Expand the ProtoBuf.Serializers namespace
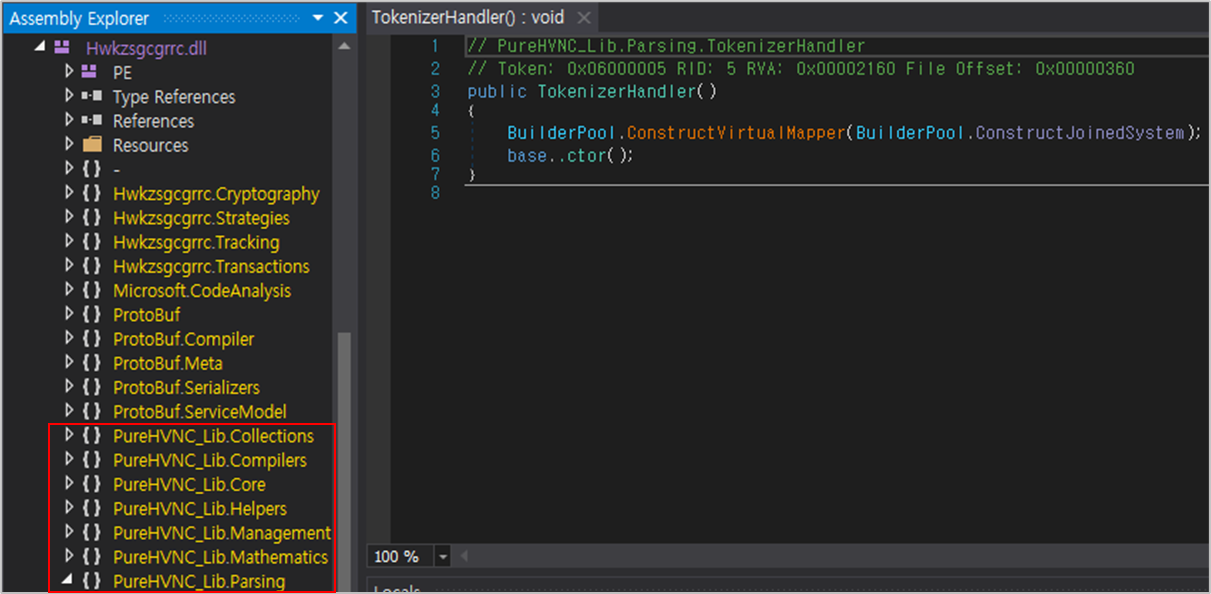The image size is (1211, 594). point(69,387)
